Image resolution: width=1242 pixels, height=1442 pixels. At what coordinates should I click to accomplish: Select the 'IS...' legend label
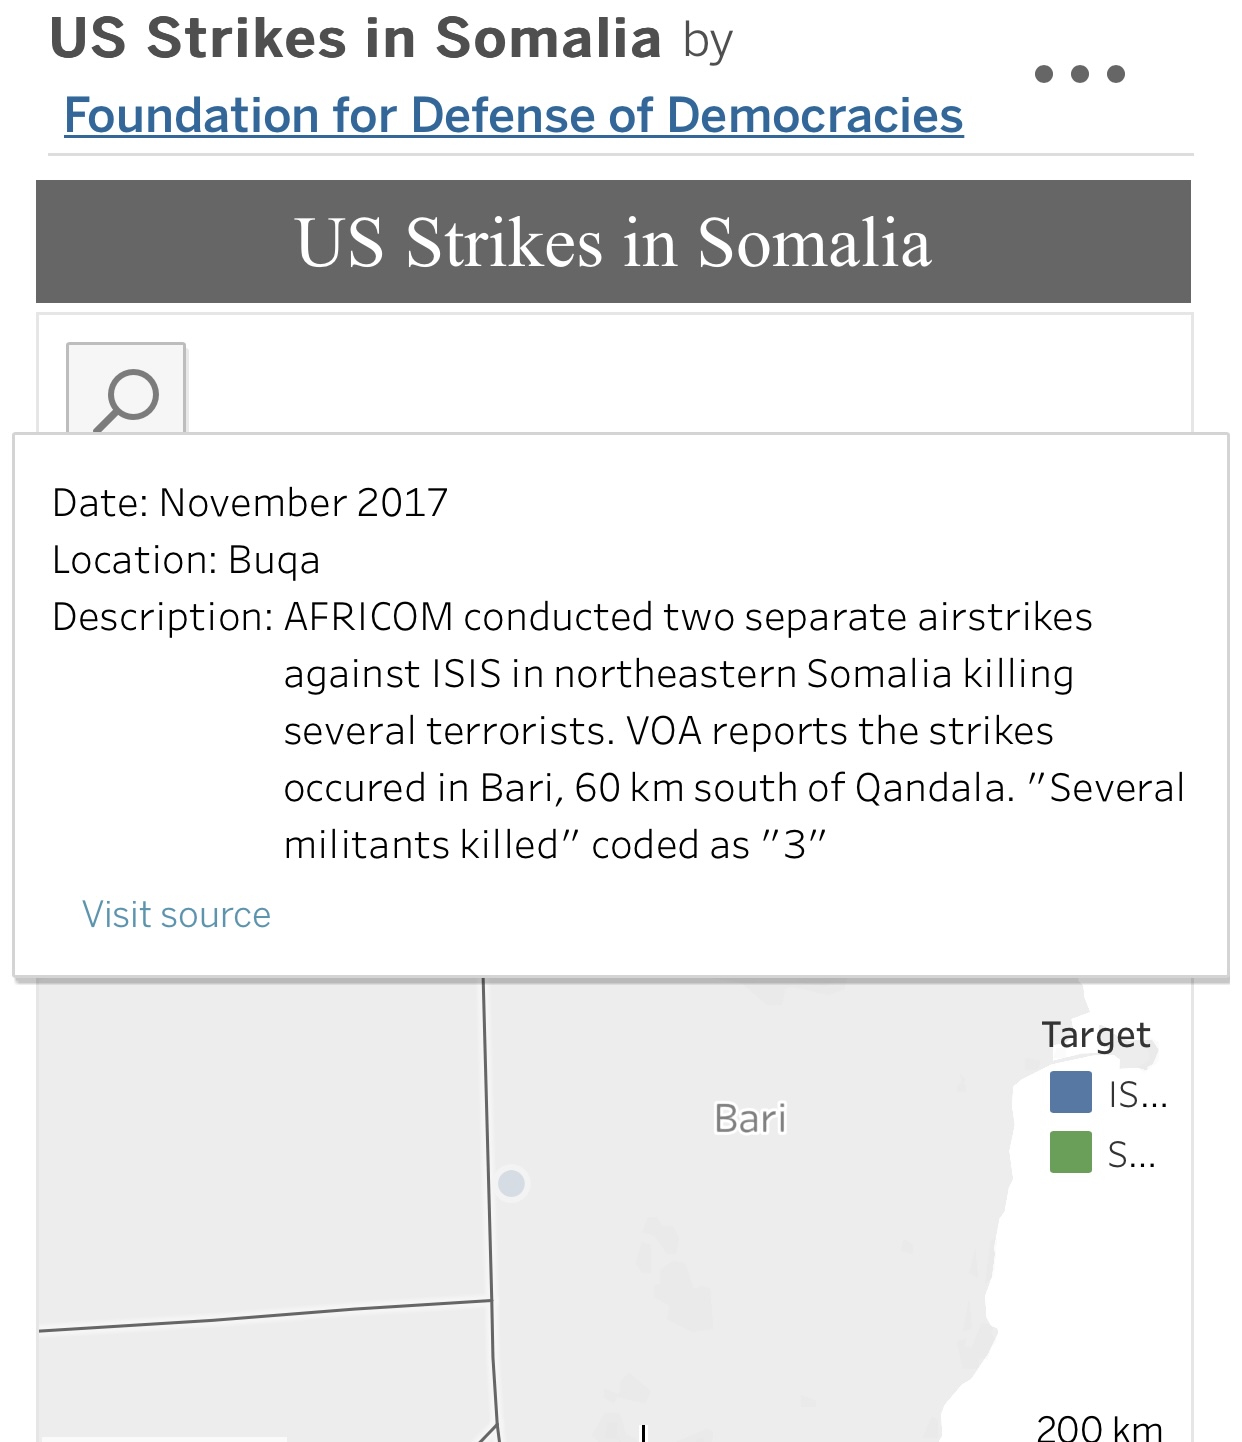click(1137, 1095)
